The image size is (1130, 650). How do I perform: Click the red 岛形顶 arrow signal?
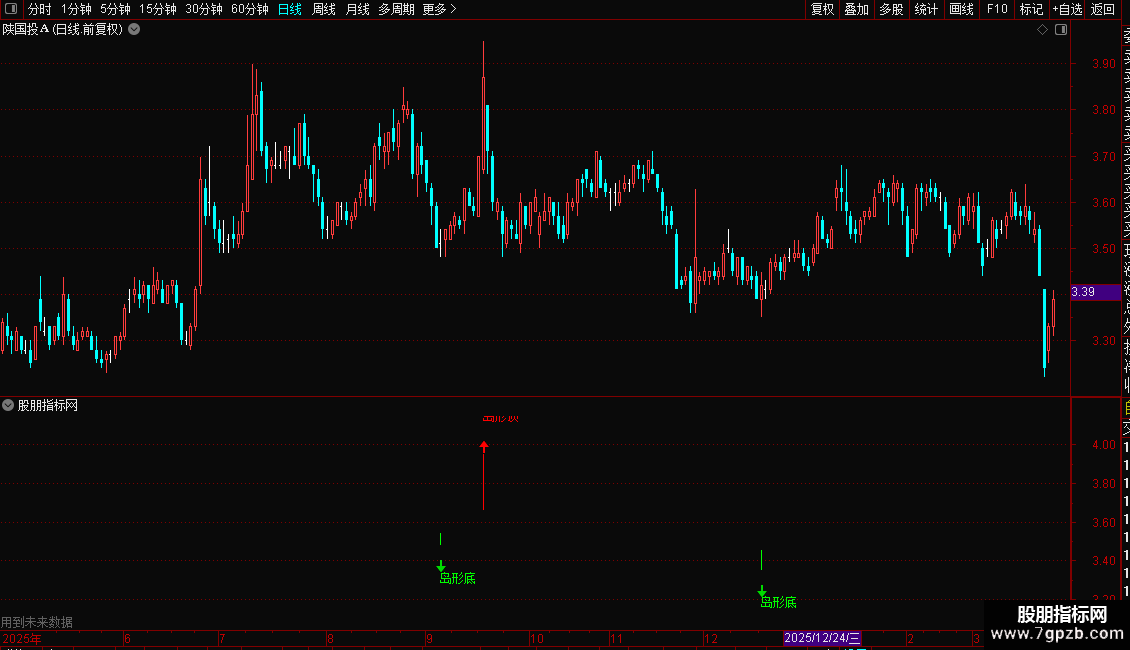(484, 475)
